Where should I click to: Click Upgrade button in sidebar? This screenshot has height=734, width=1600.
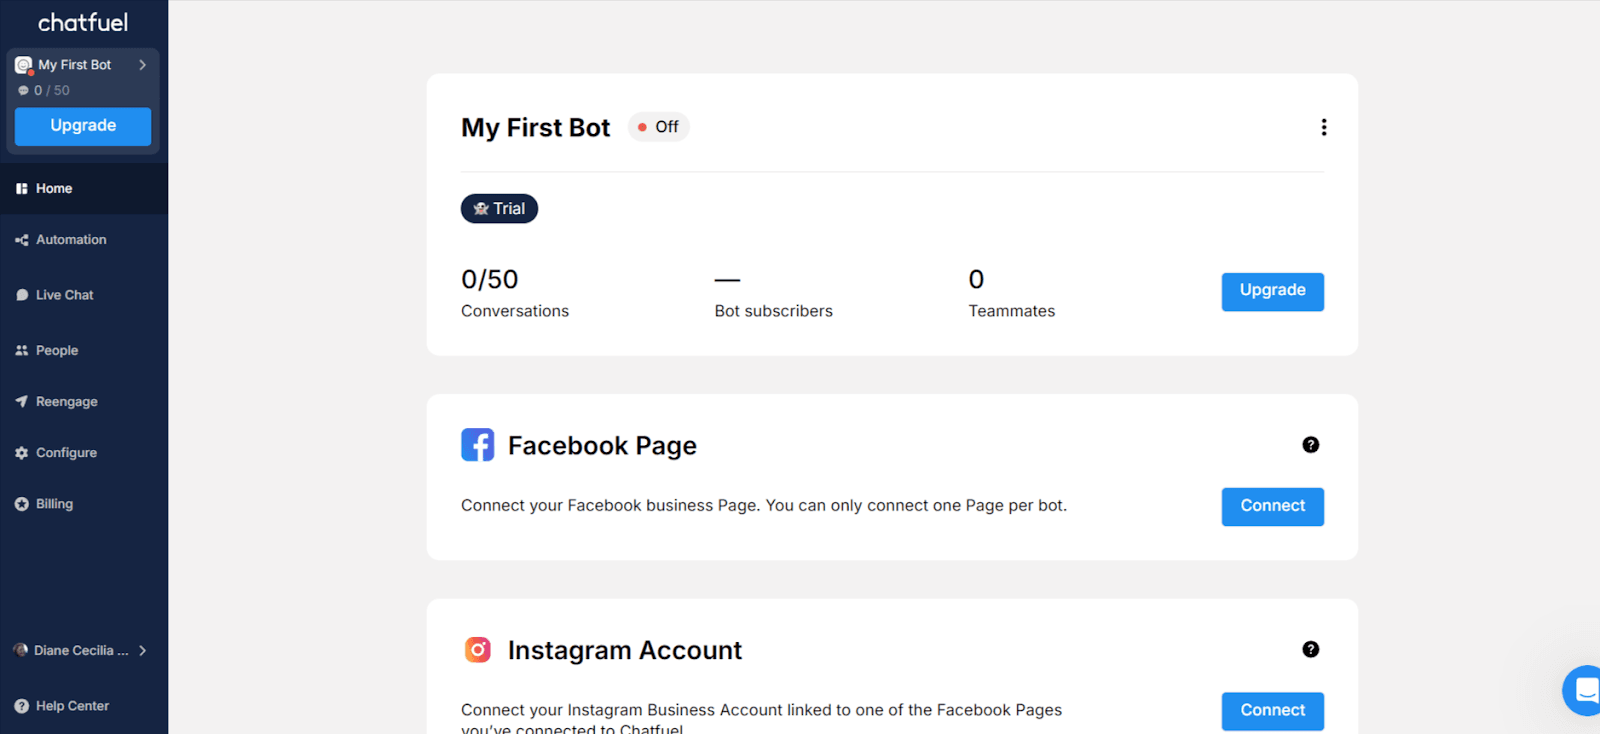[x=83, y=126]
